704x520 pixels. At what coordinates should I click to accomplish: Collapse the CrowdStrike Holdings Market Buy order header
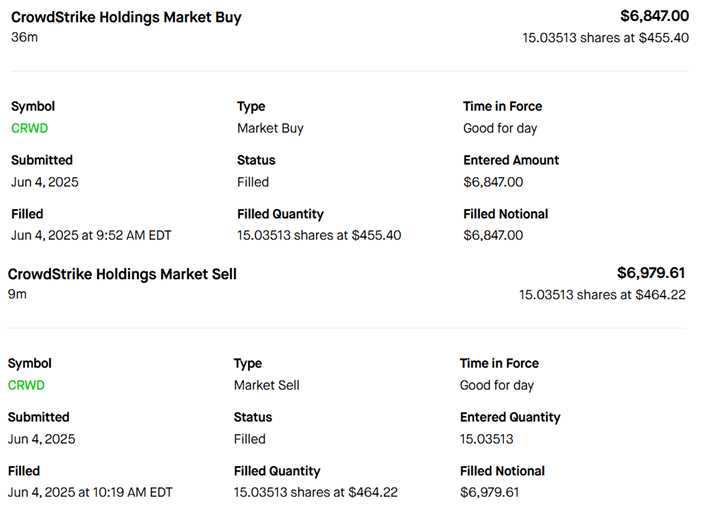[126, 17]
